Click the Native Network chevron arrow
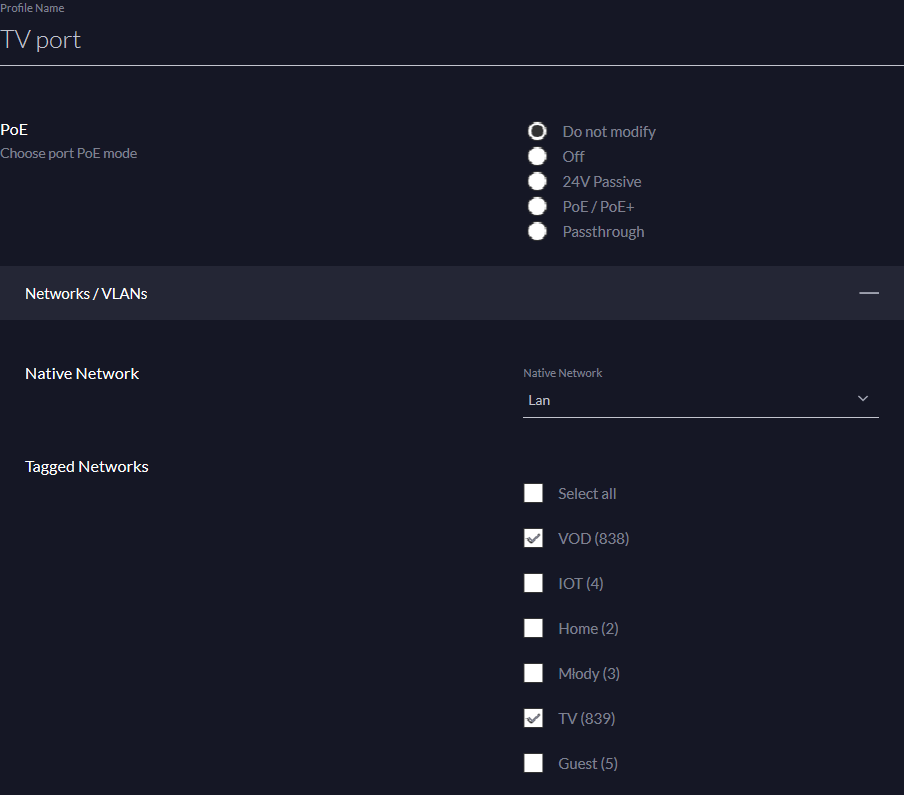Image resolution: width=904 pixels, height=795 pixels. click(863, 399)
